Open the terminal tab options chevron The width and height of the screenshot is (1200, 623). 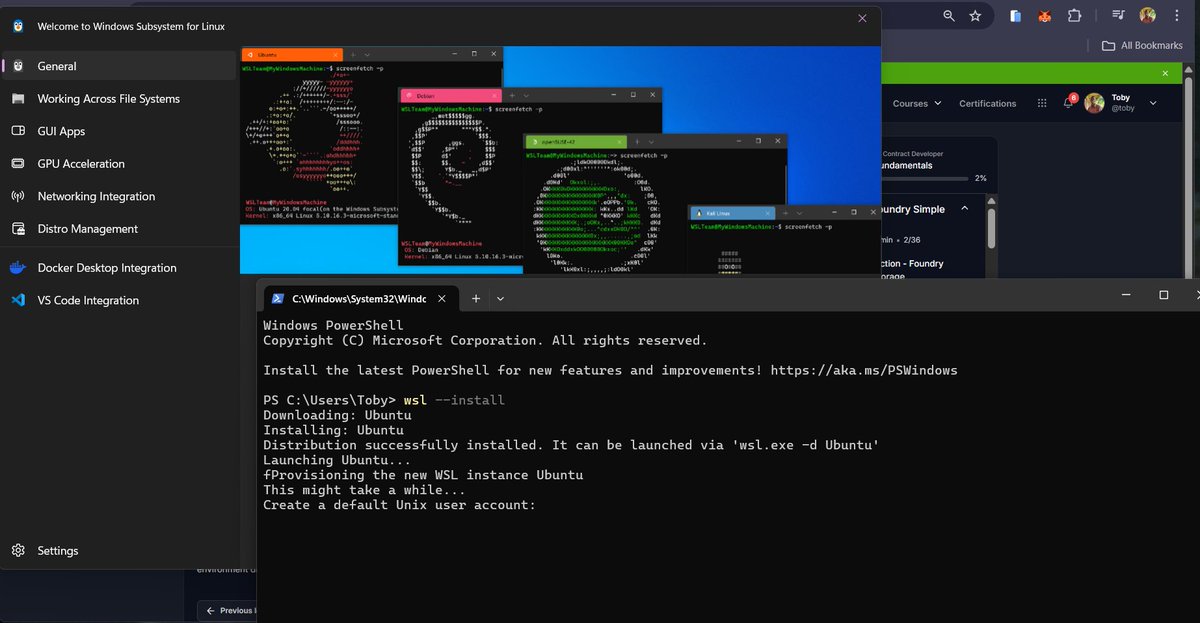pos(500,298)
